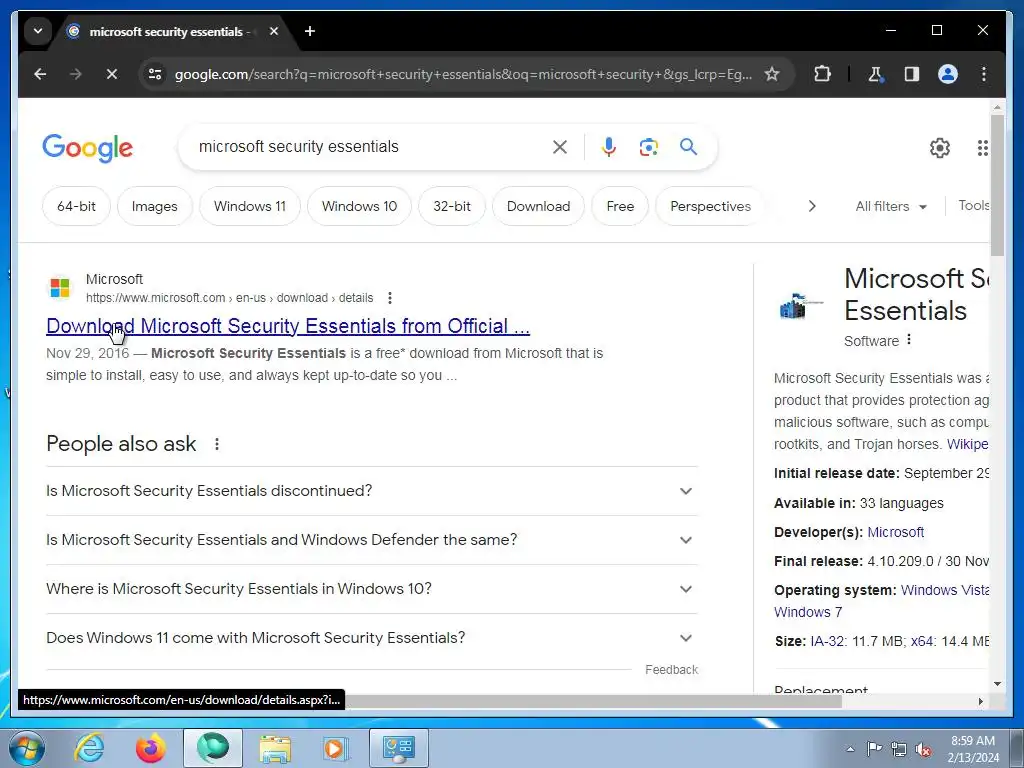Open People also ask options menu
1024x768 pixels.
(217, 445)
